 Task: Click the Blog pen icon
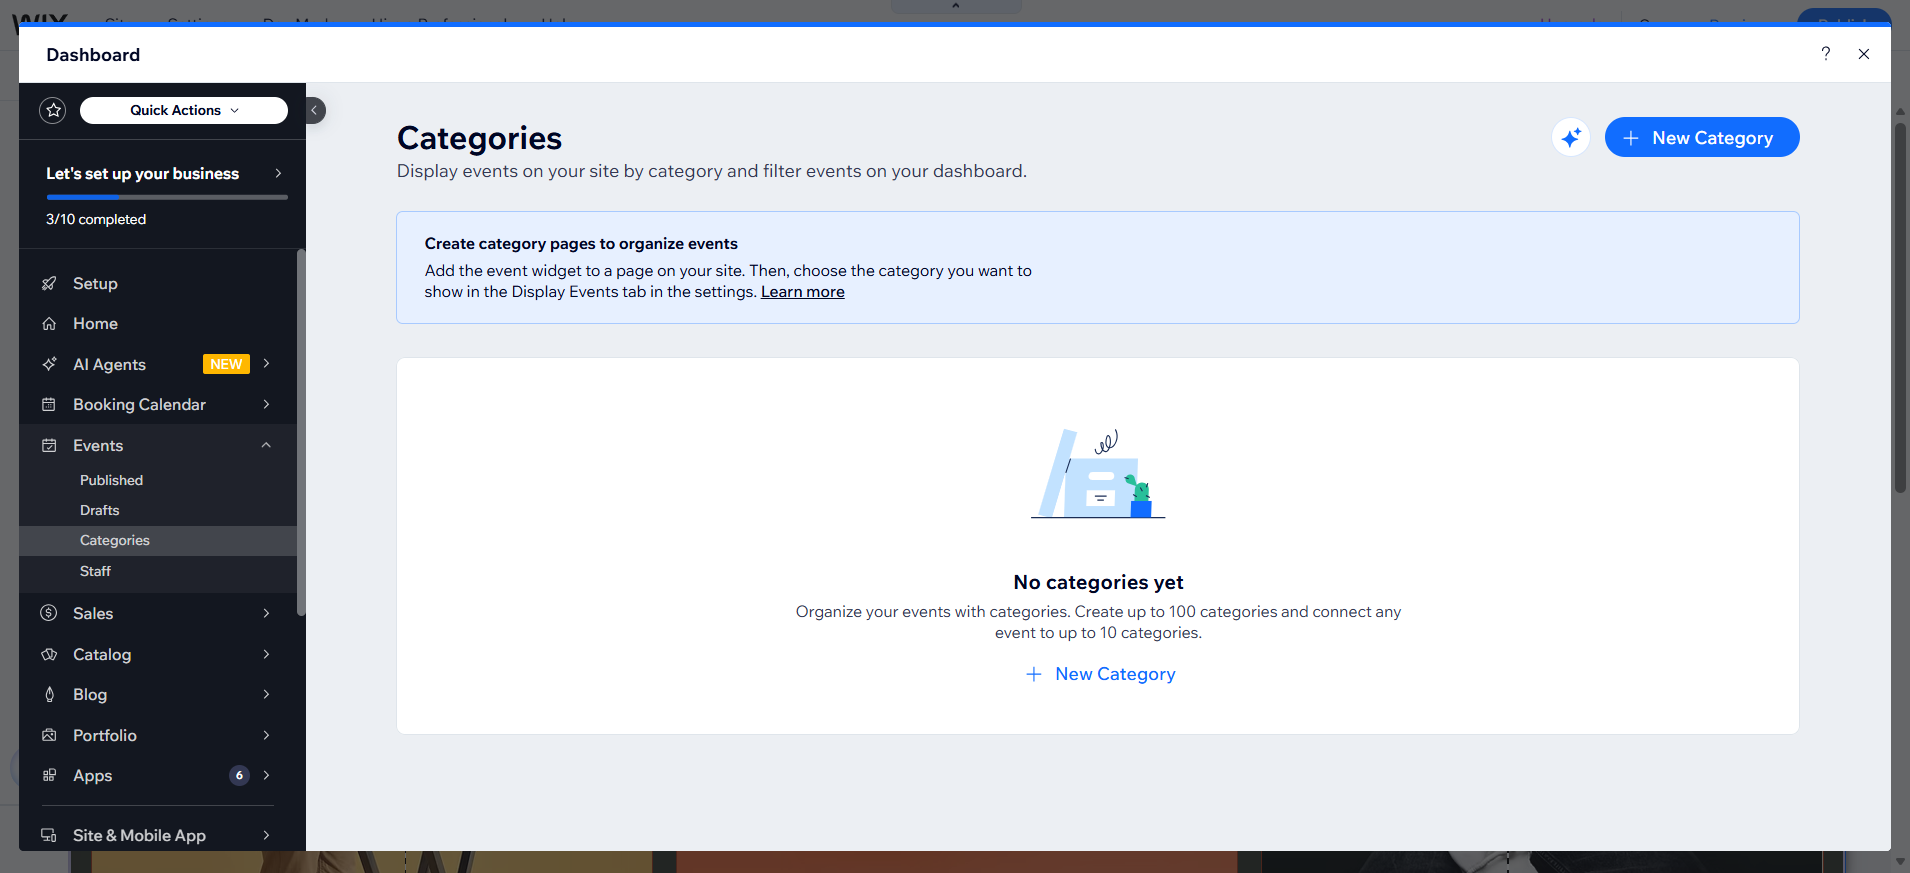tap(49, 694)
